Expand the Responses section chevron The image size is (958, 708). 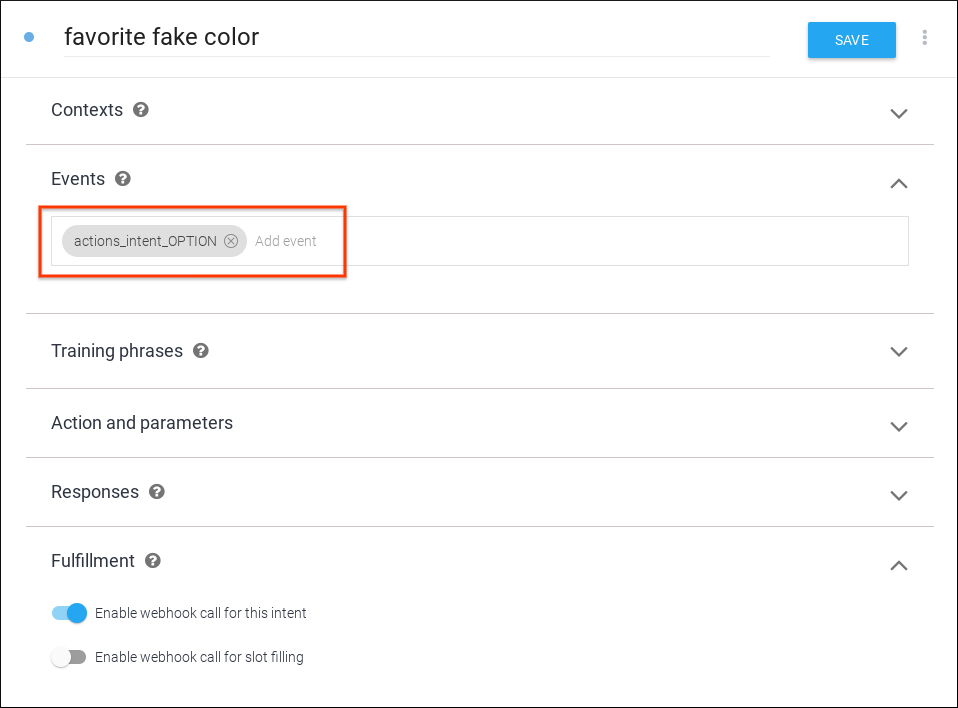click(899, 495)
